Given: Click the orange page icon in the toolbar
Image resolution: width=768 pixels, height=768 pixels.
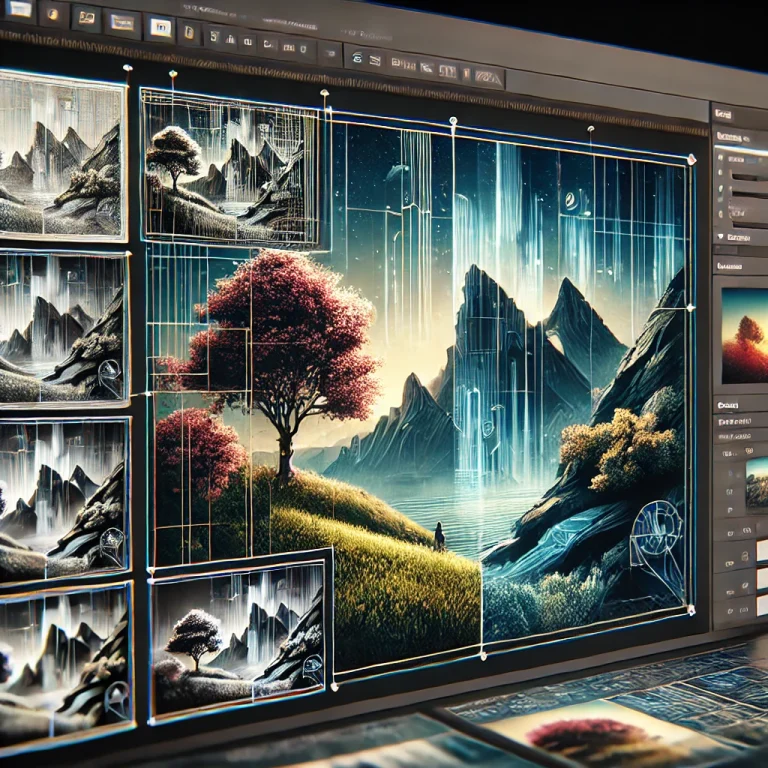Looking at the screenshot, I should 189,33.
